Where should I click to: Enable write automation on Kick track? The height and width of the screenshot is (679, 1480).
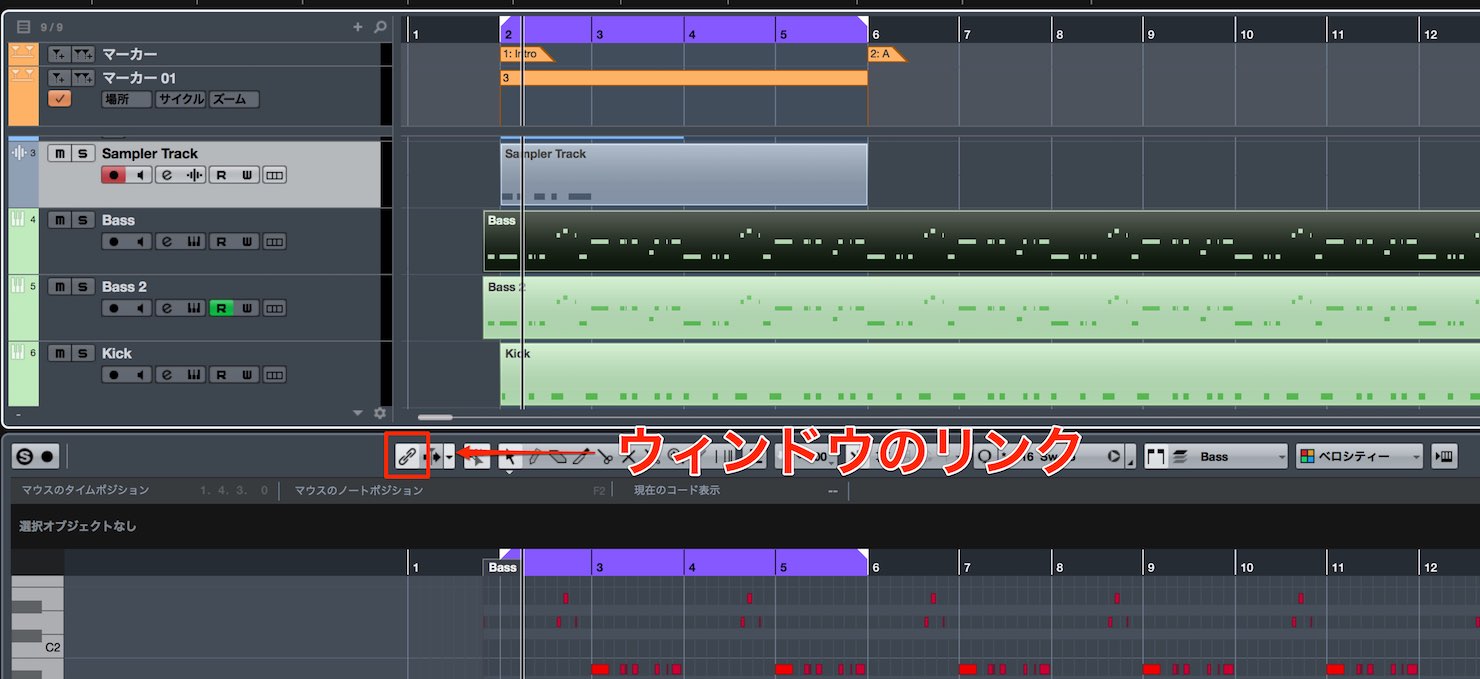247,375
